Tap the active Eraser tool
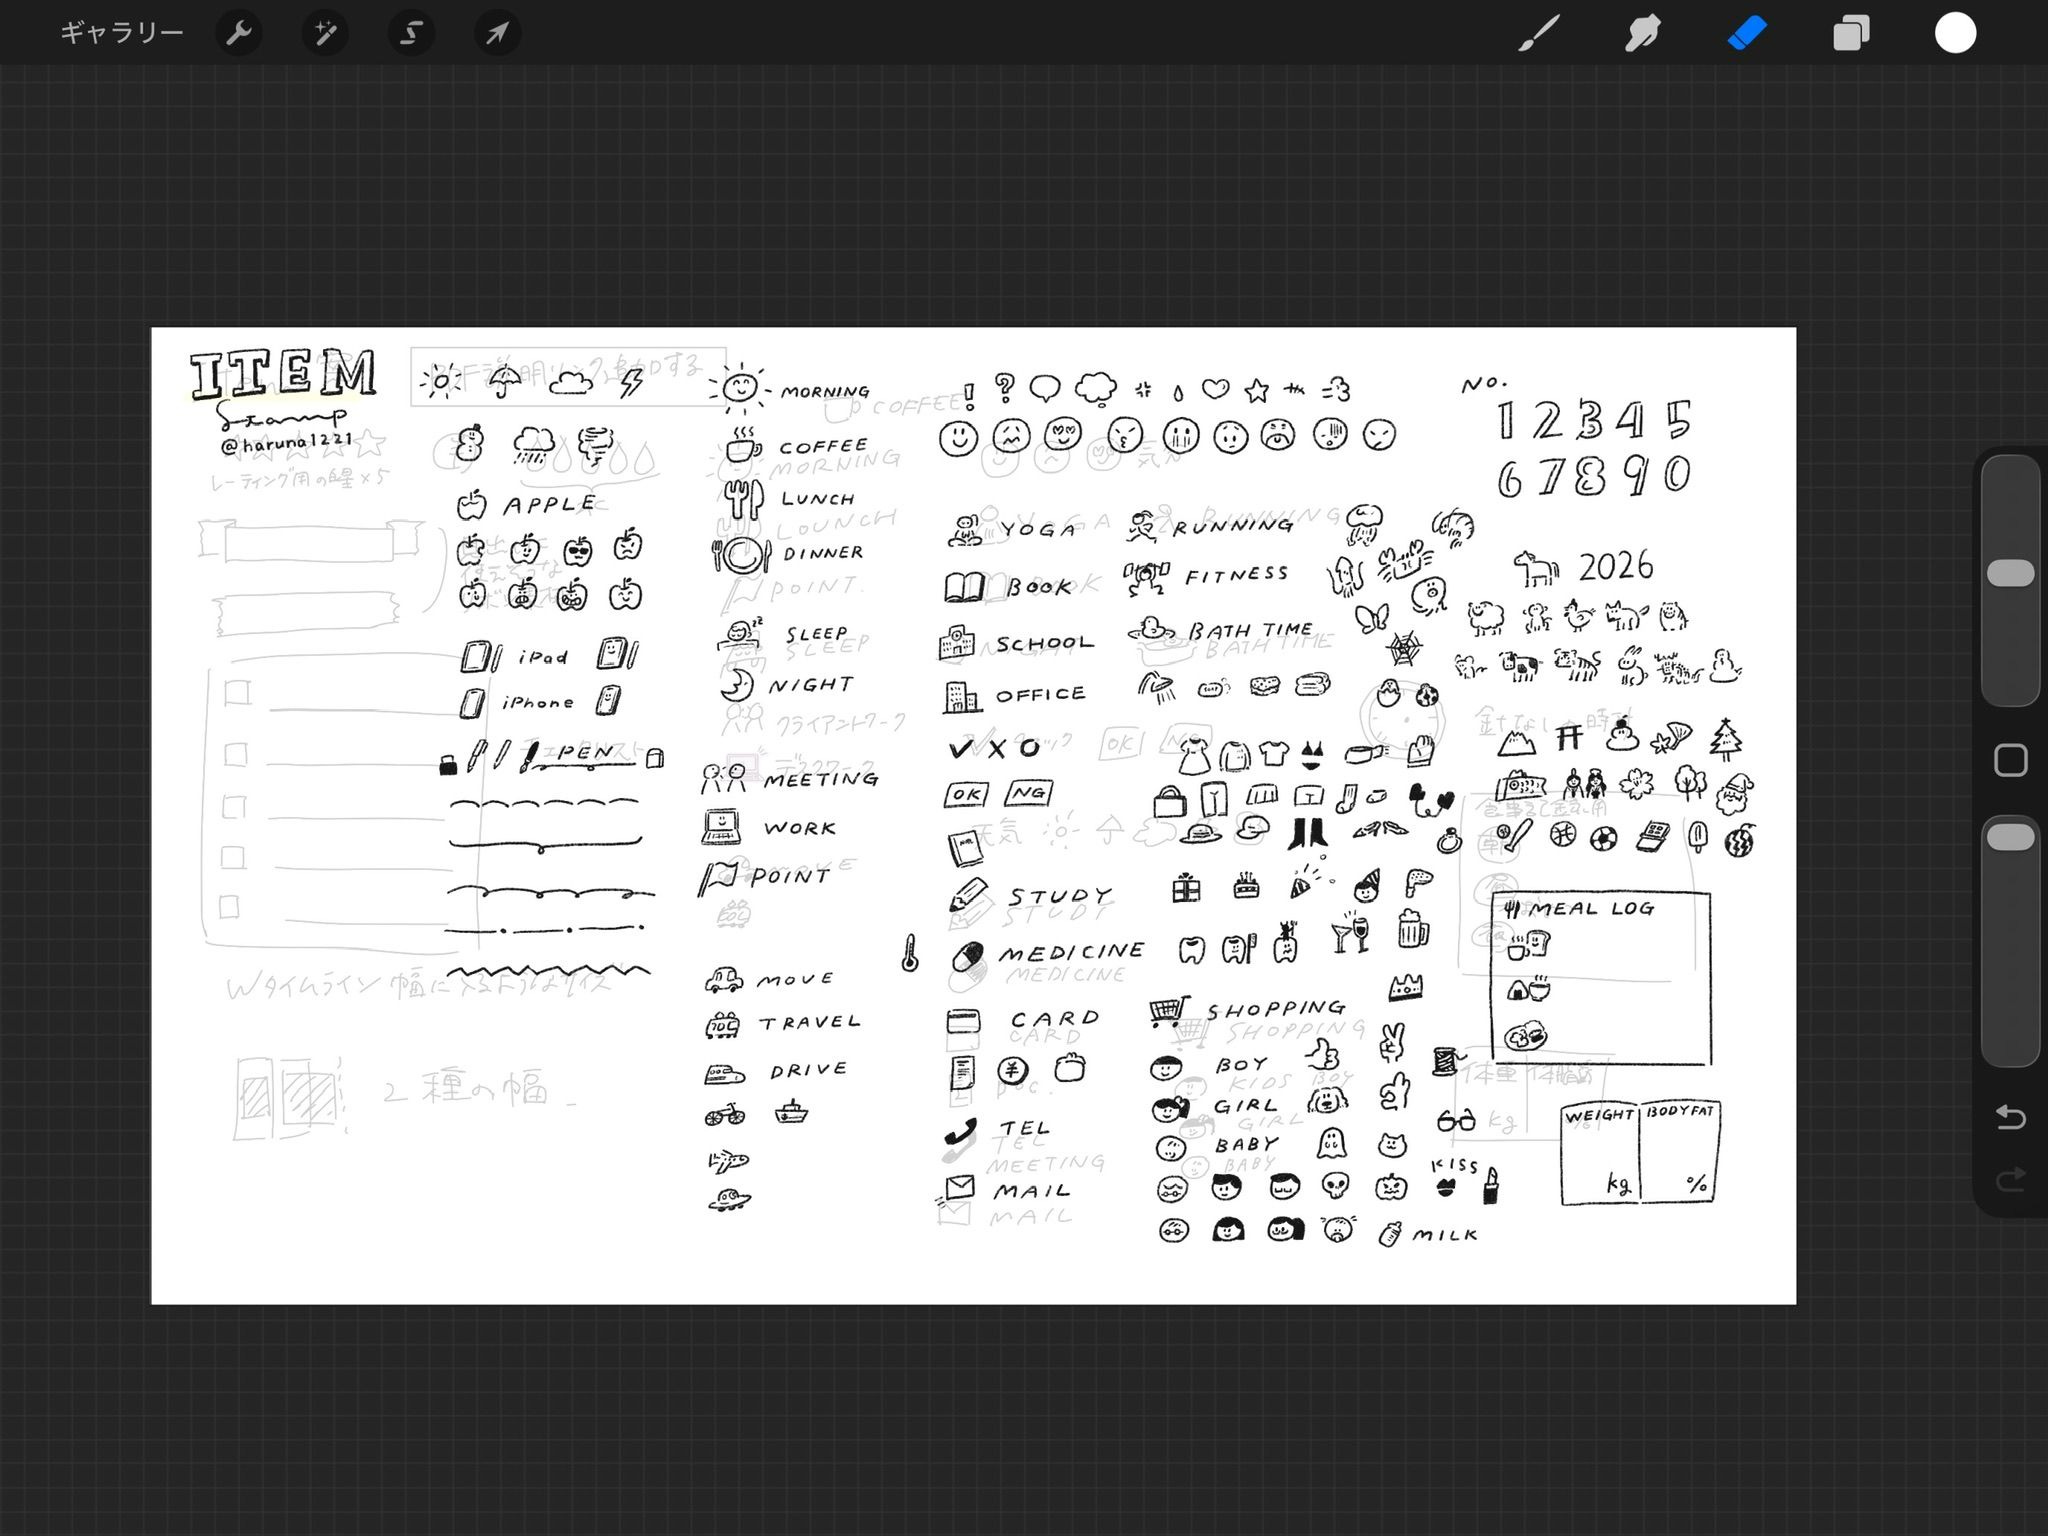 [1747, 33]
